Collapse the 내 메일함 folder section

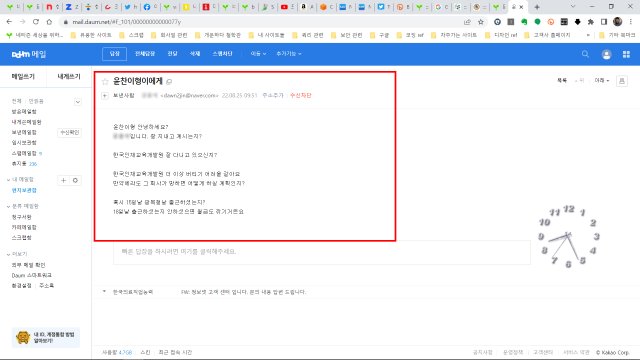tap(9, 180)
